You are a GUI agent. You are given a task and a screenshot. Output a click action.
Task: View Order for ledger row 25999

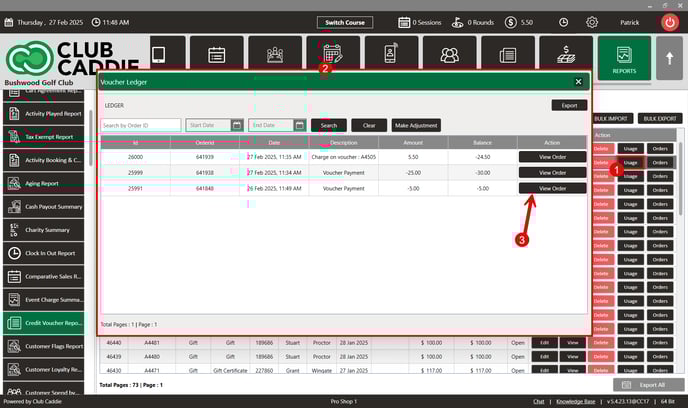552,173
